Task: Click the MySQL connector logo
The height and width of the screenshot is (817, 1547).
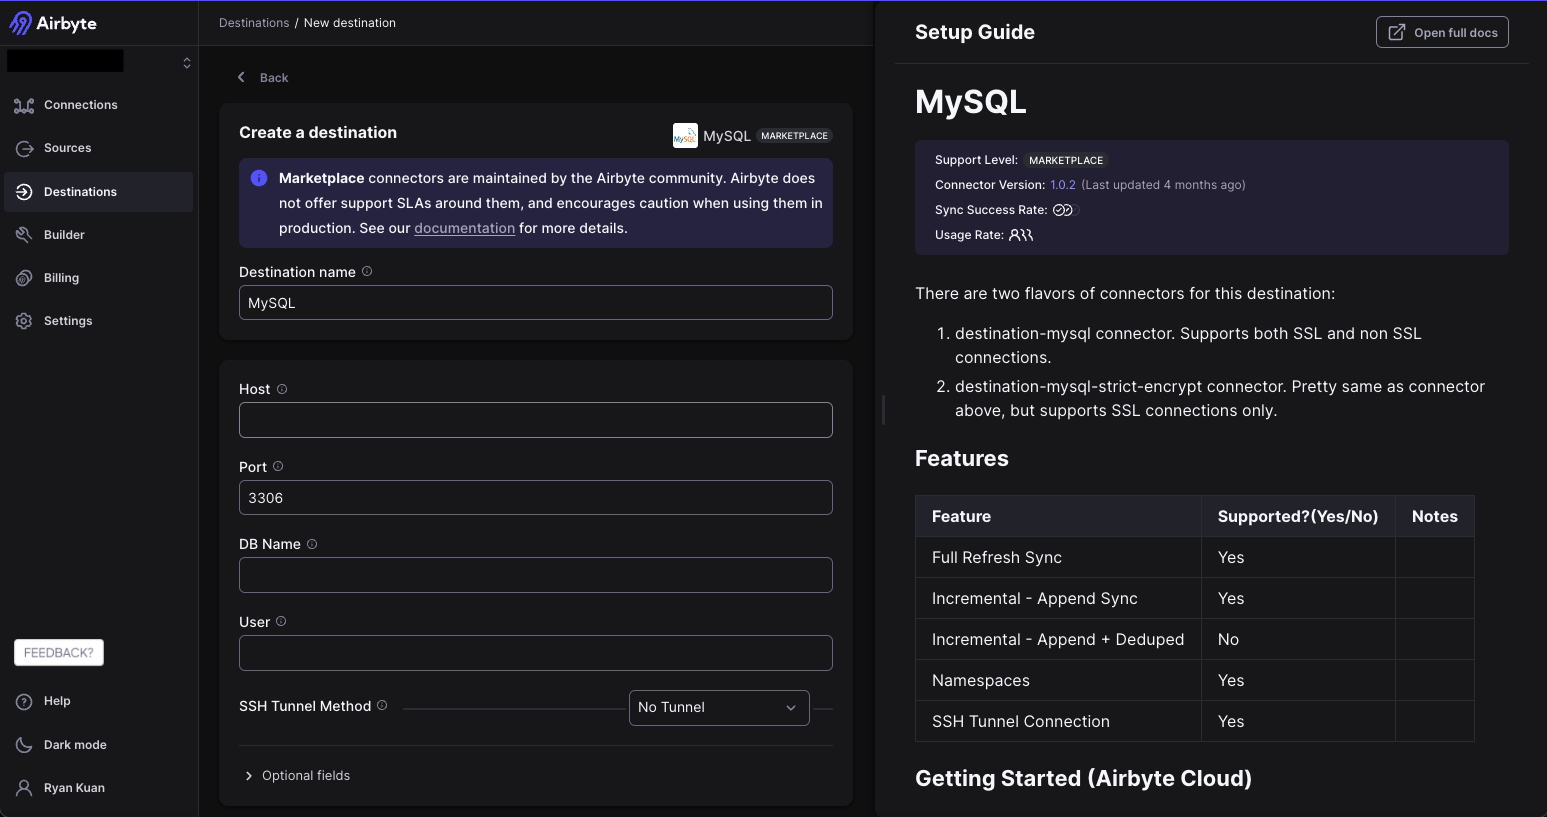Action: point(684,135)
